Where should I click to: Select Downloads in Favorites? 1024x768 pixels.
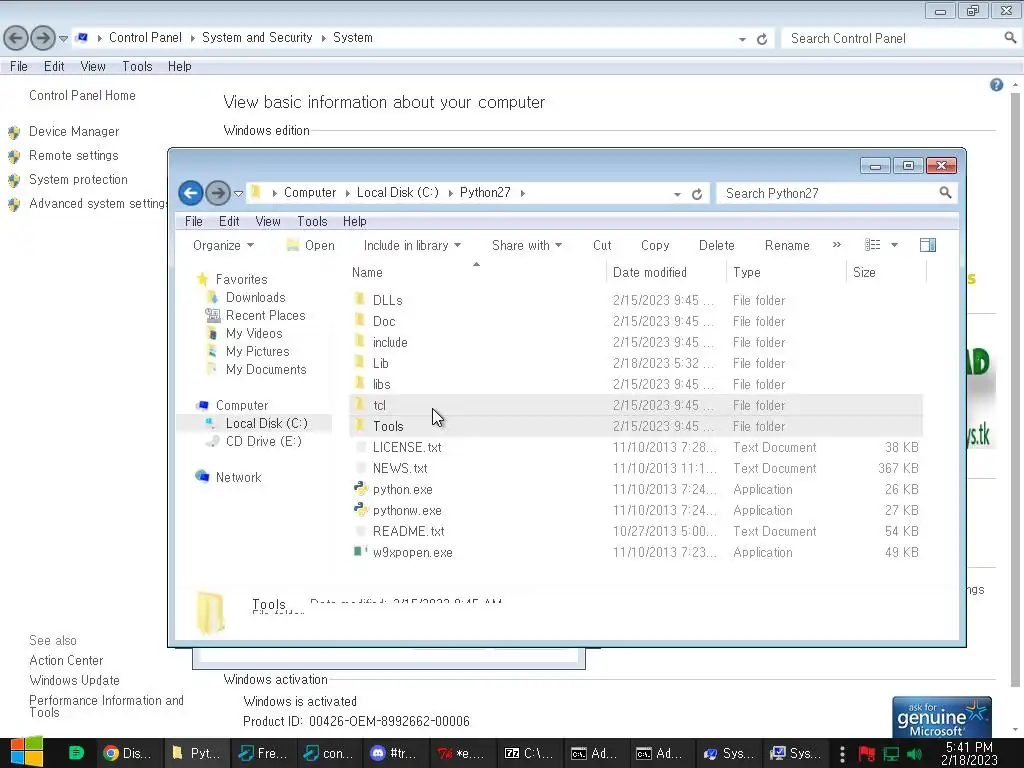click(x=255, y=297)
